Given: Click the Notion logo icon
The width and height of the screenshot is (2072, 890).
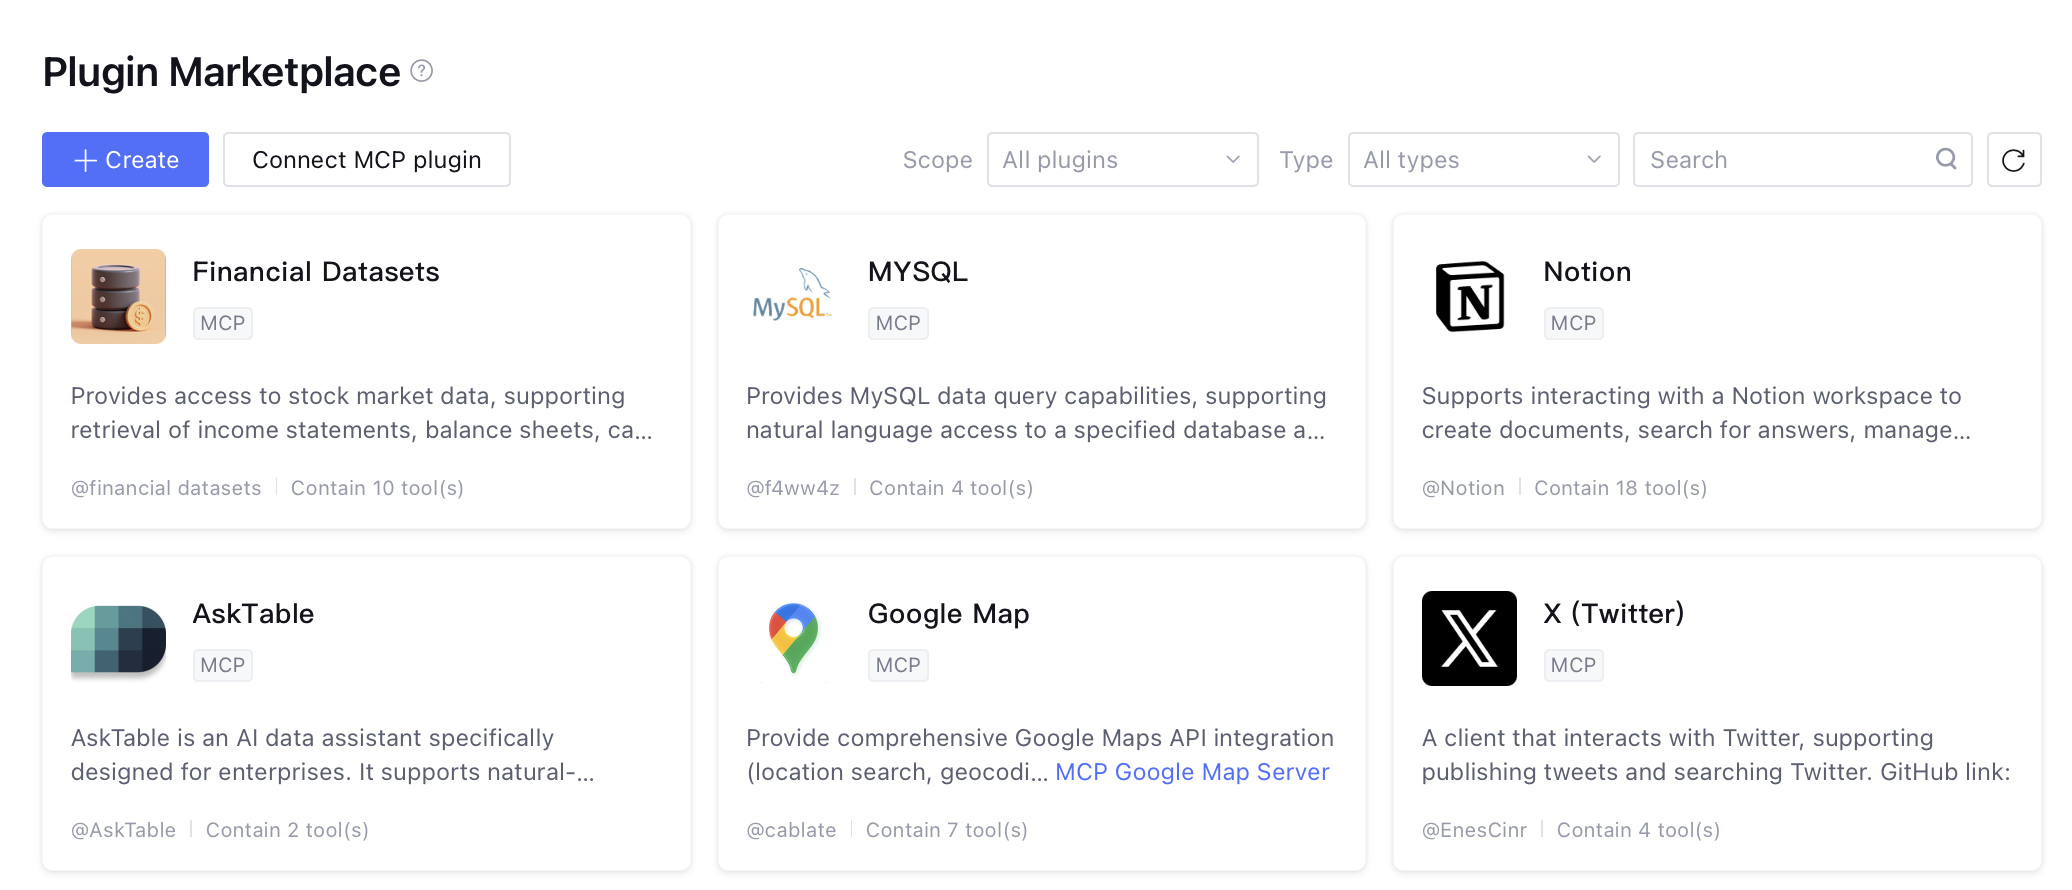Looking at the screenshot, I should click(1469, 297).
